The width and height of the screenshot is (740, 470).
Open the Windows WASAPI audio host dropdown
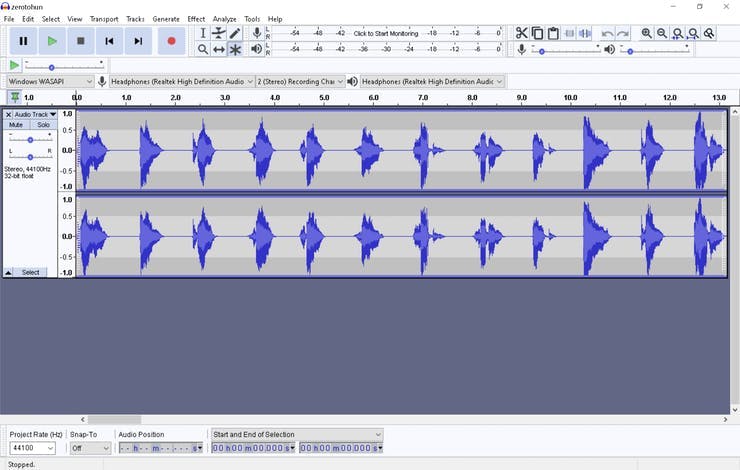point(50,81)
